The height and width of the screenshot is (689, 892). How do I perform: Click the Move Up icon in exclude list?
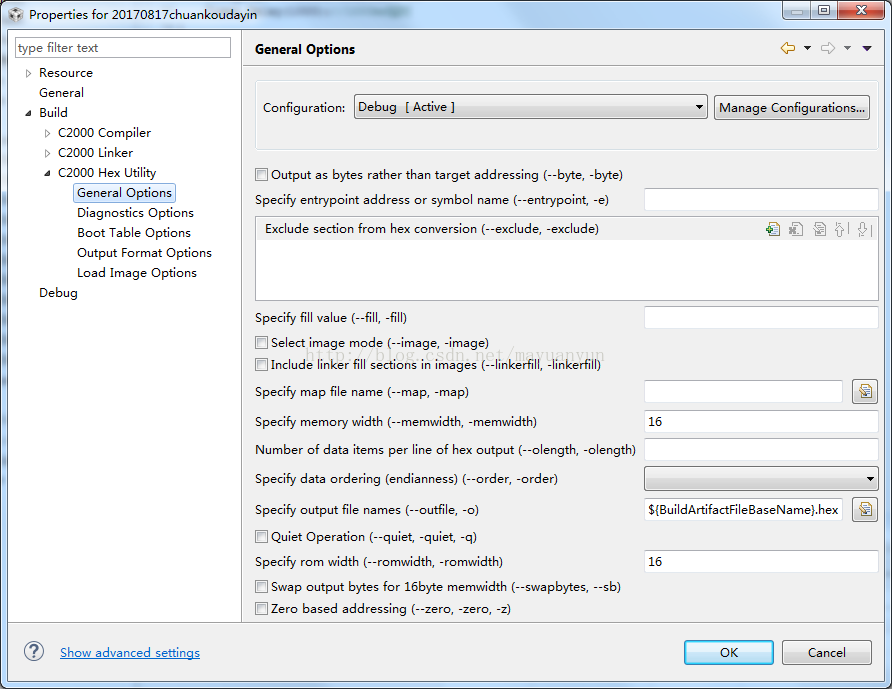[x=841, y=229]
